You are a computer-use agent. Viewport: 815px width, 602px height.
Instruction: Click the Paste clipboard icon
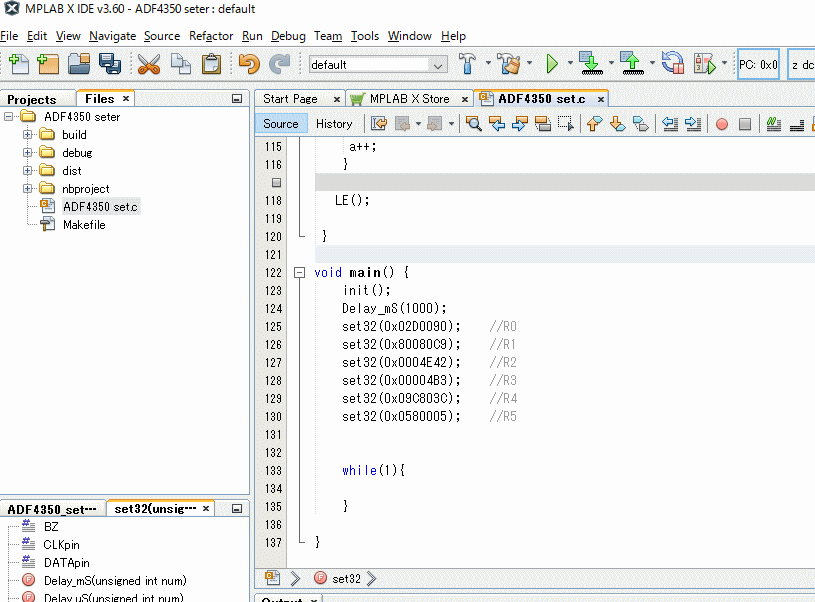point(211,64)
